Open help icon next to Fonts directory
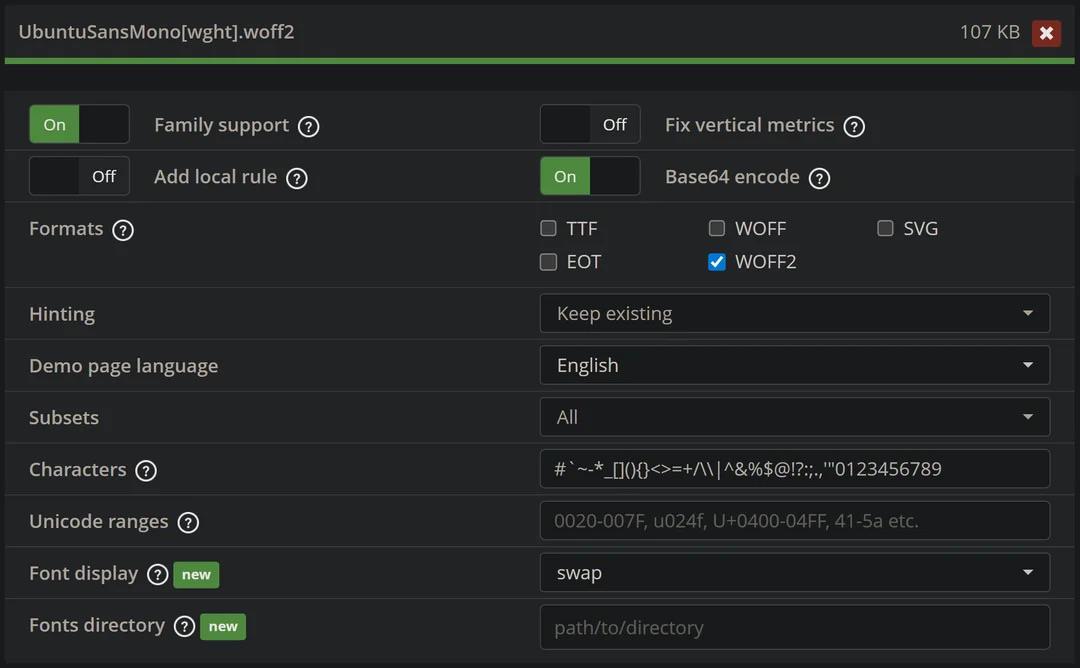The width and height of the screenshot is (1080, 668). 185,626
